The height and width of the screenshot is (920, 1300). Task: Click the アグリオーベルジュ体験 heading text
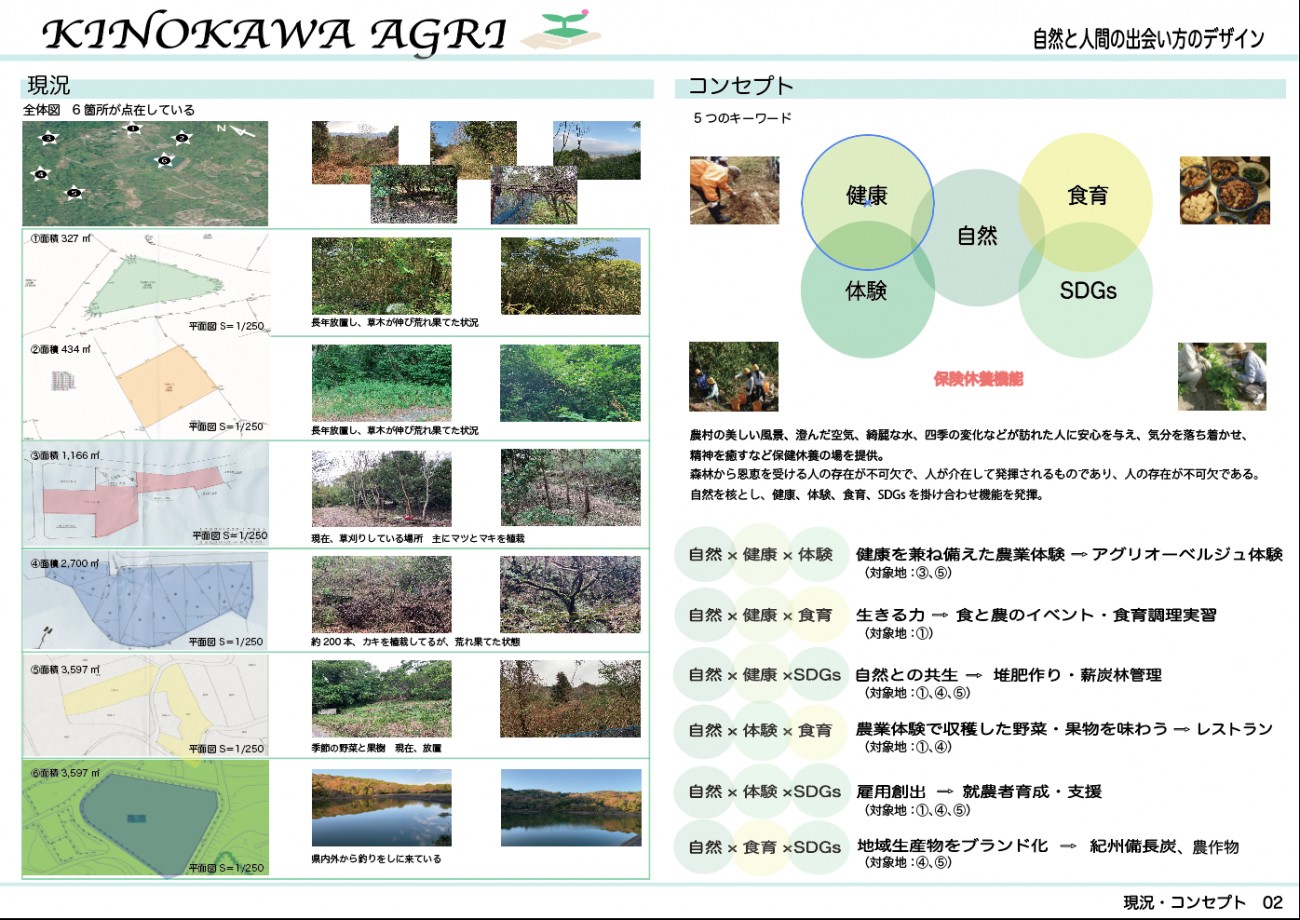click(x=1187, y=555)
